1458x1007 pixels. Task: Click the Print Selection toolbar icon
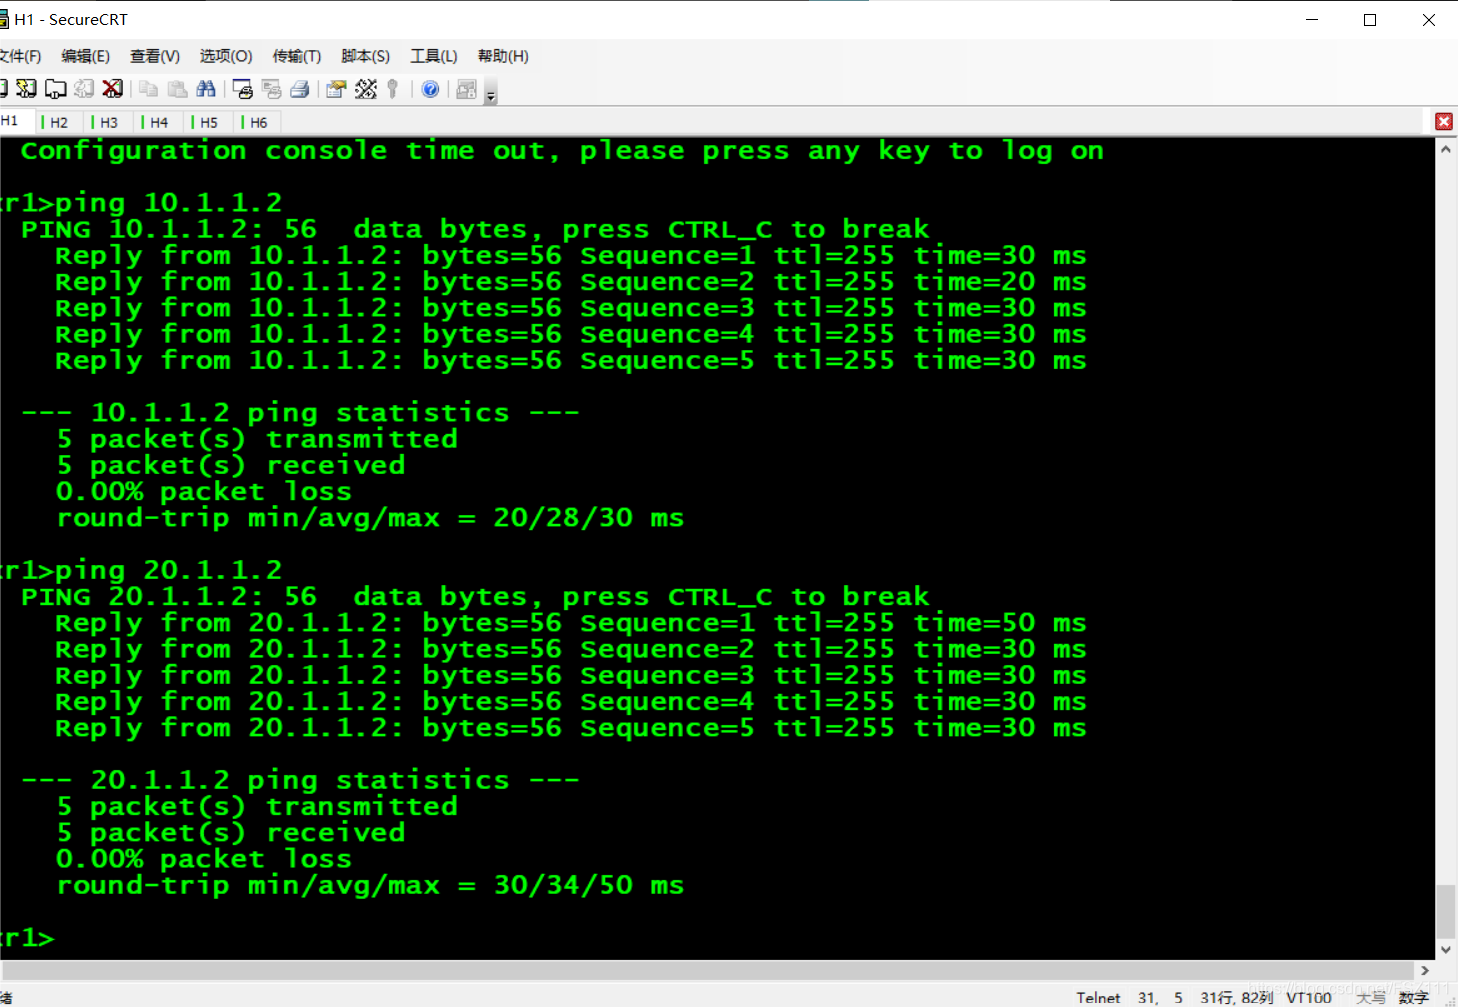pyautogui.click(x=271, y=89)
